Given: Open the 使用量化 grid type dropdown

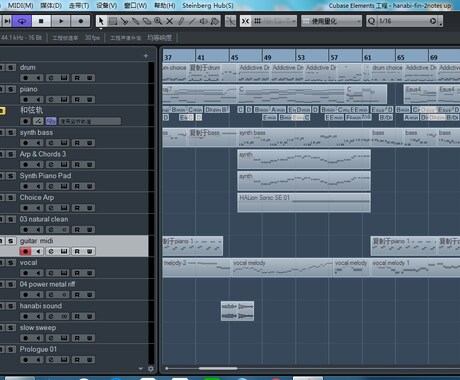Looking at the screenshot, I should click(331, 21).
